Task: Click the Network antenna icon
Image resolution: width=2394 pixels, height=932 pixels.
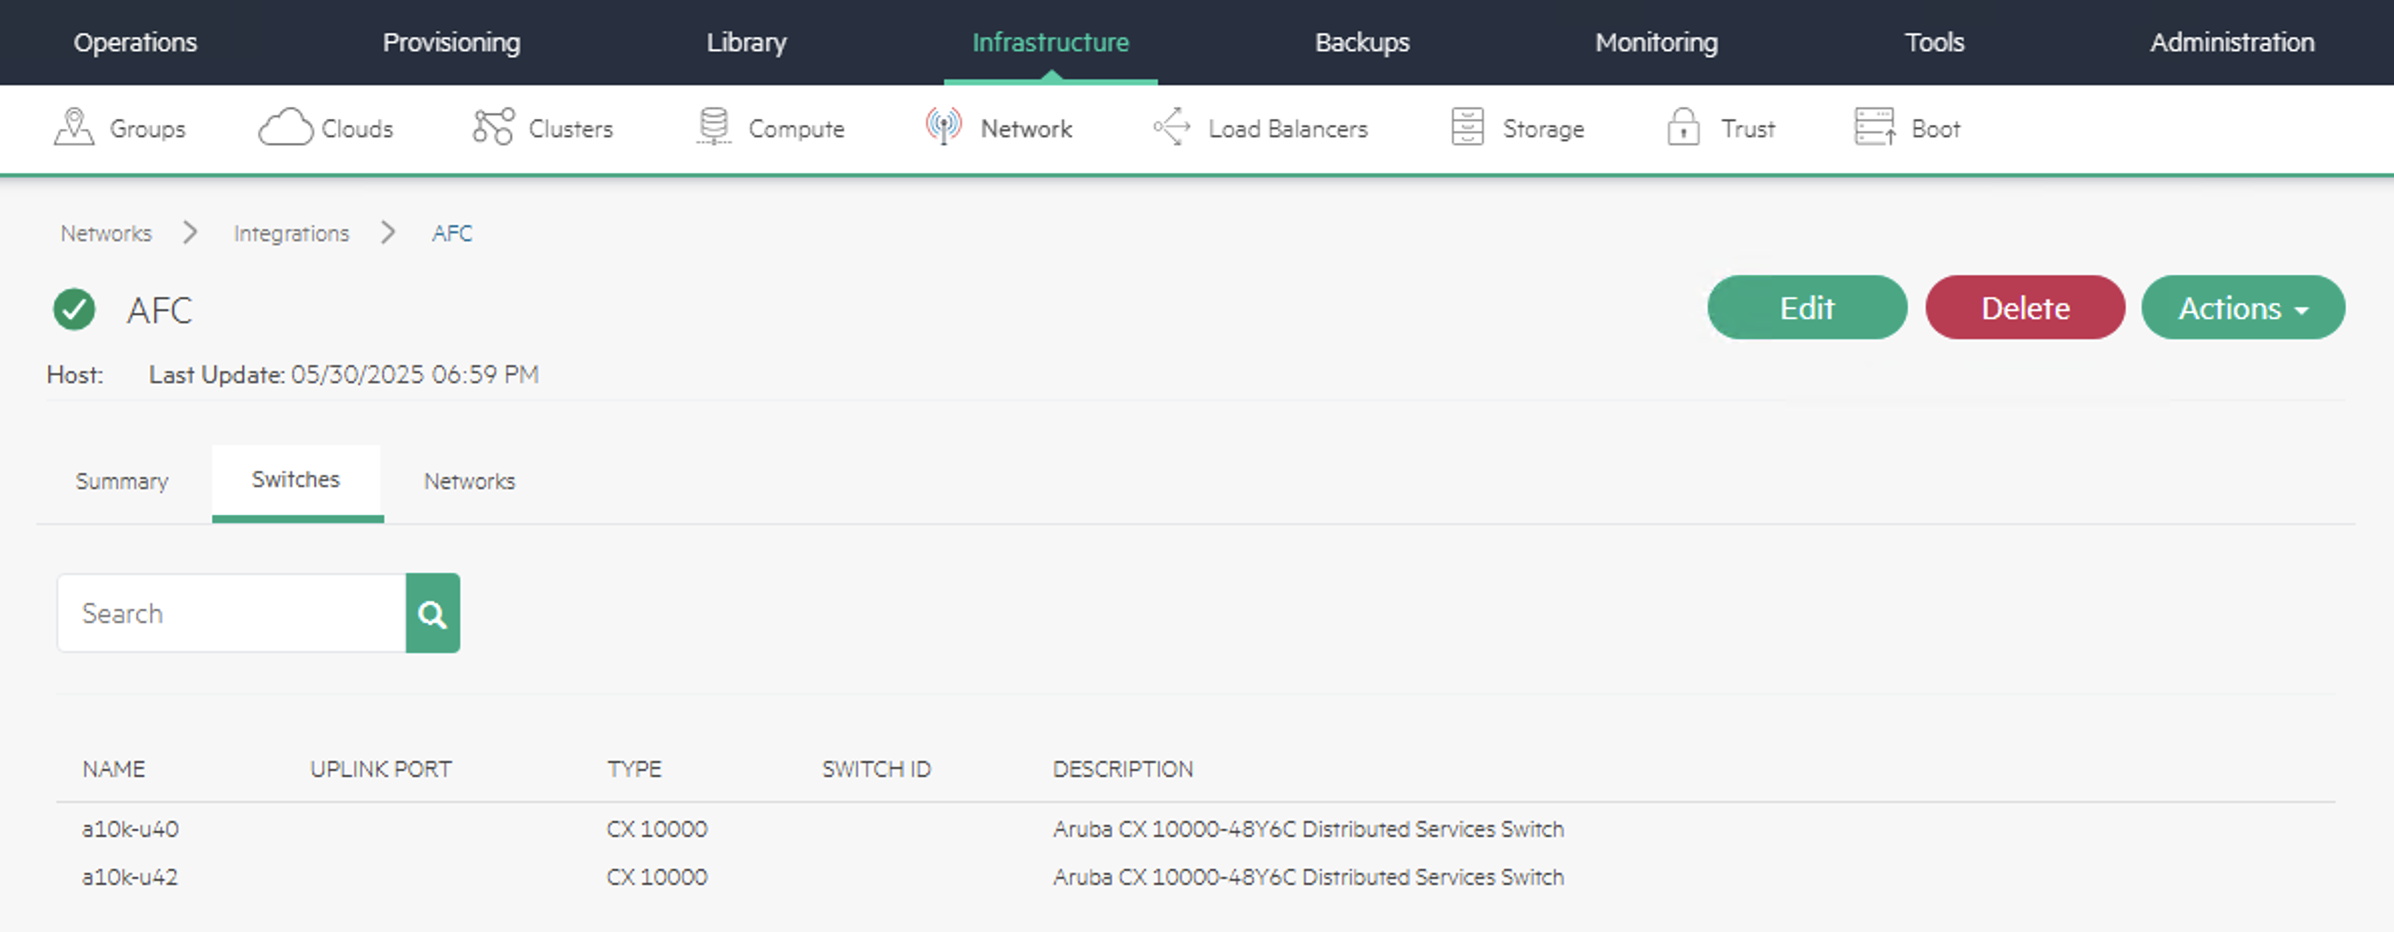Action: coord(943,127)
